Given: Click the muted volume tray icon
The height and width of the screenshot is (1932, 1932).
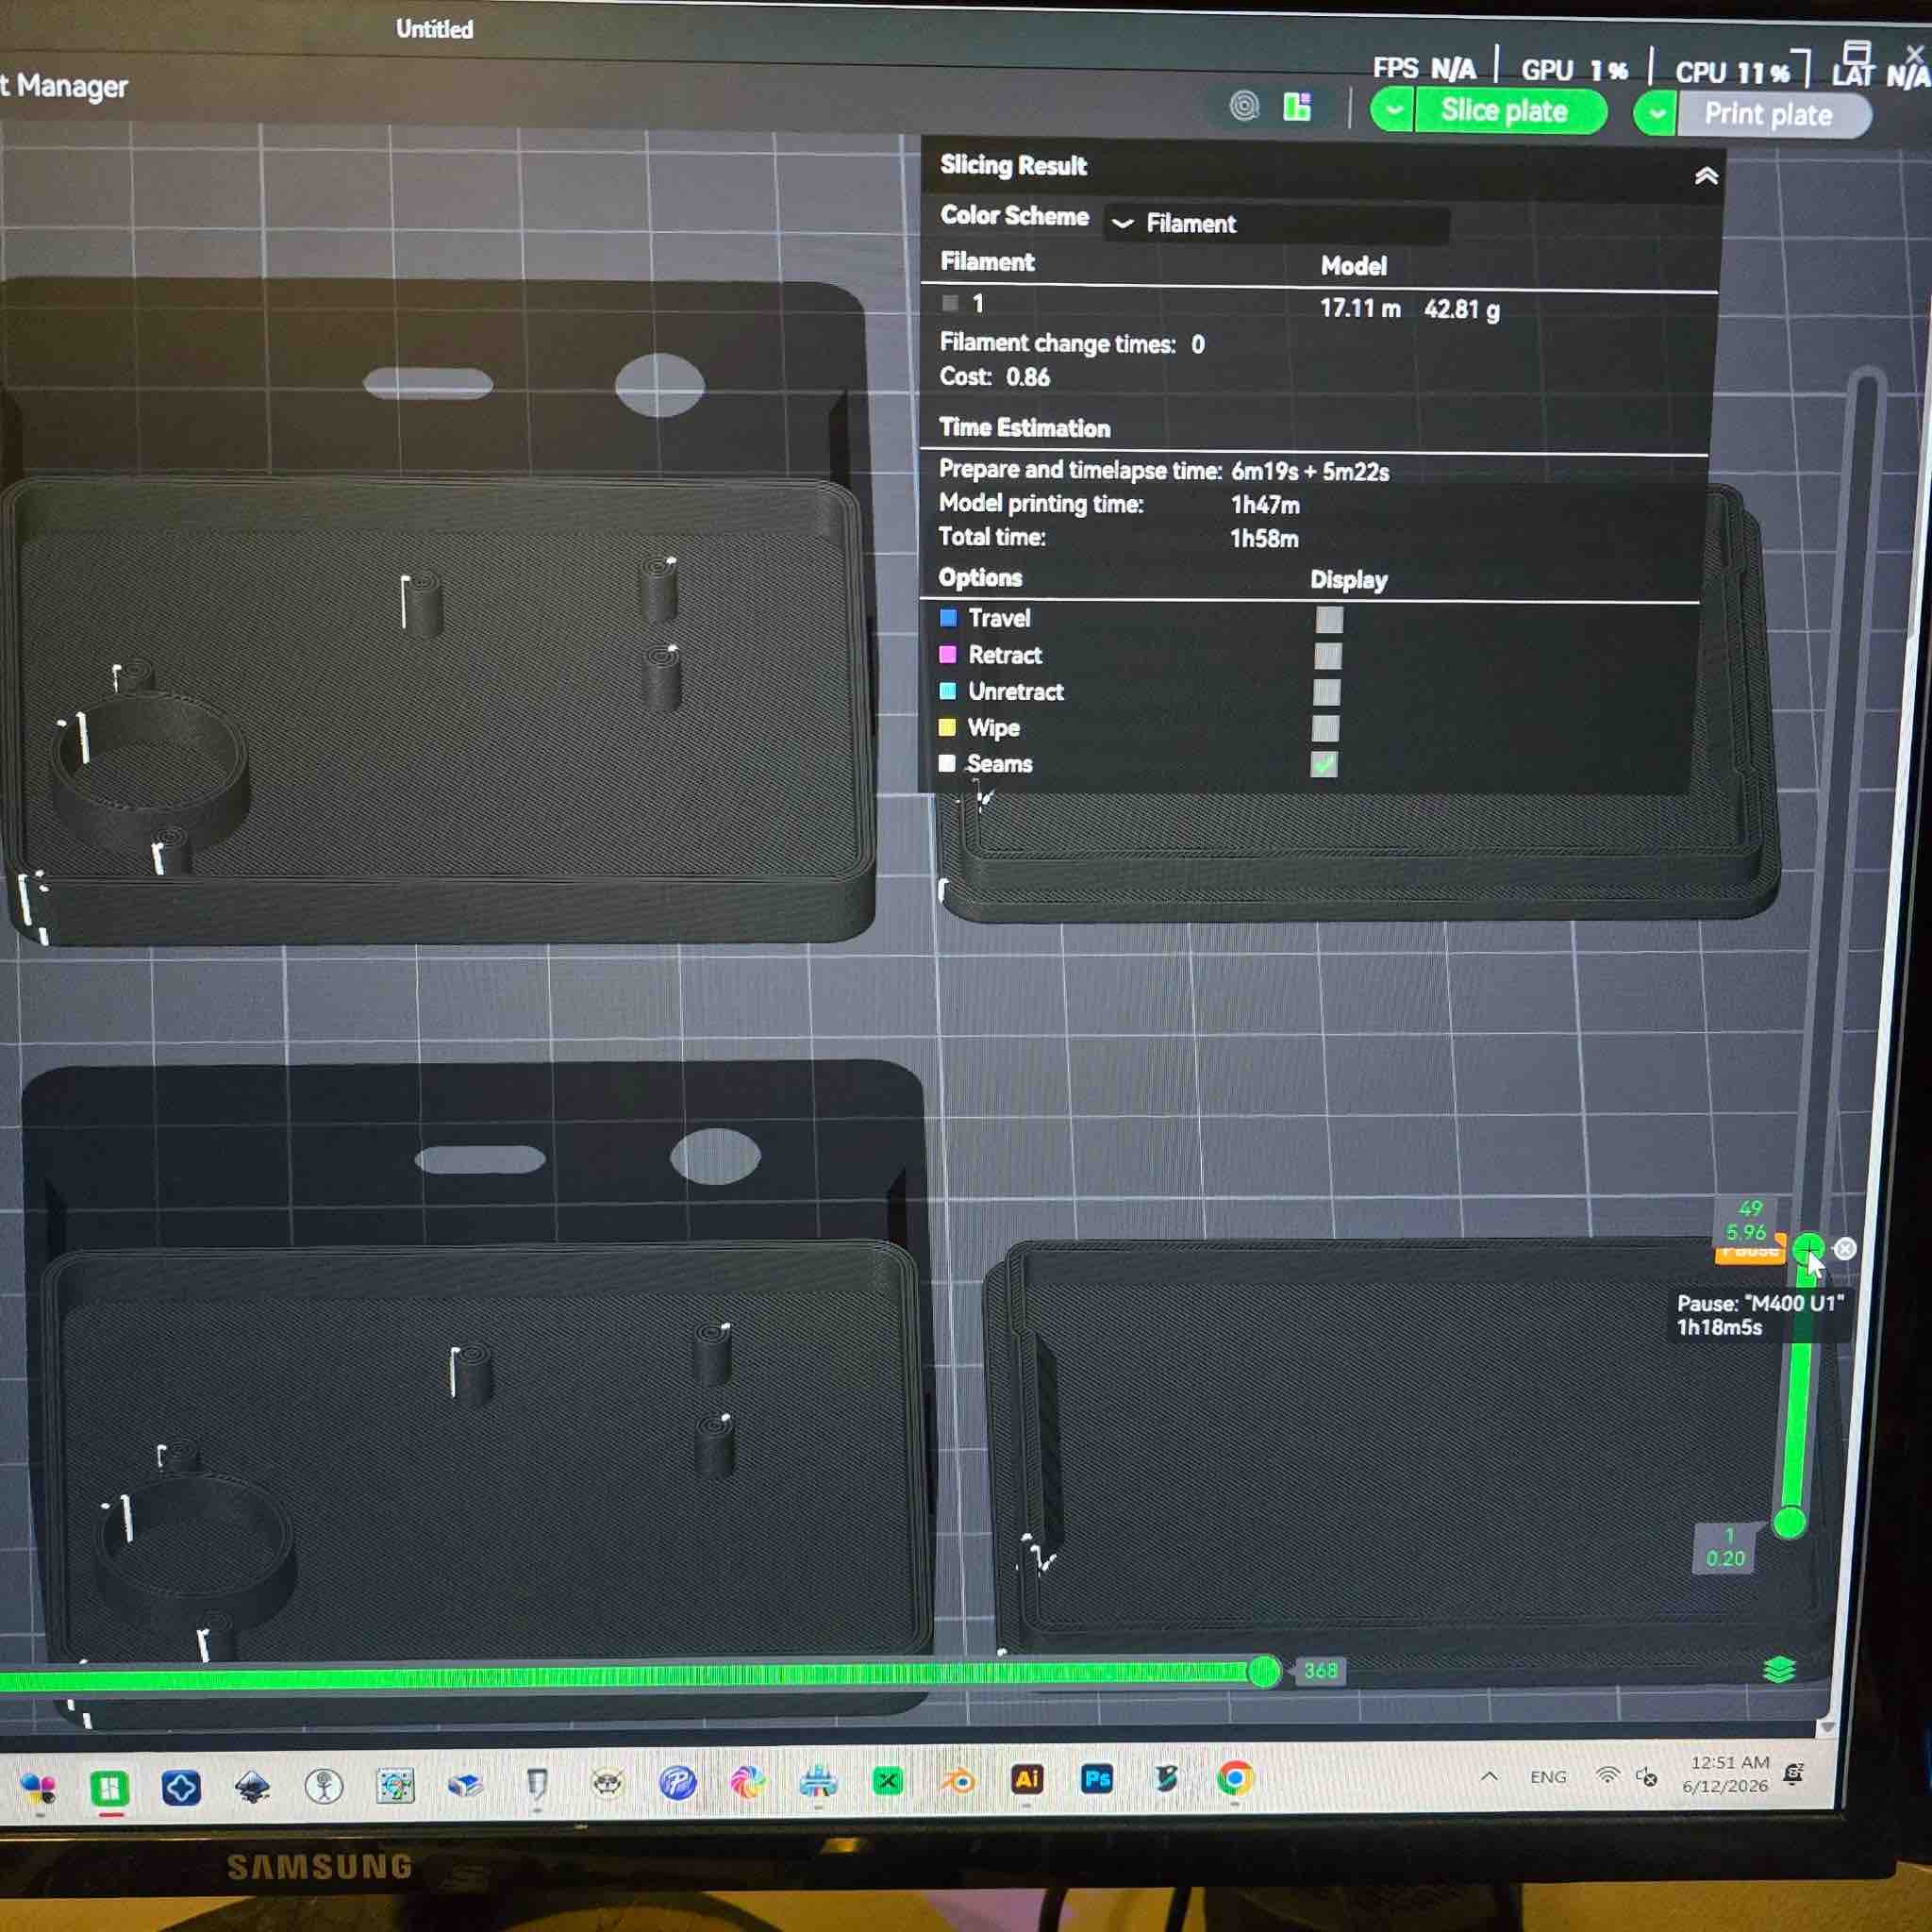Looking at the screenshot, I should tap(1646, 1776).
